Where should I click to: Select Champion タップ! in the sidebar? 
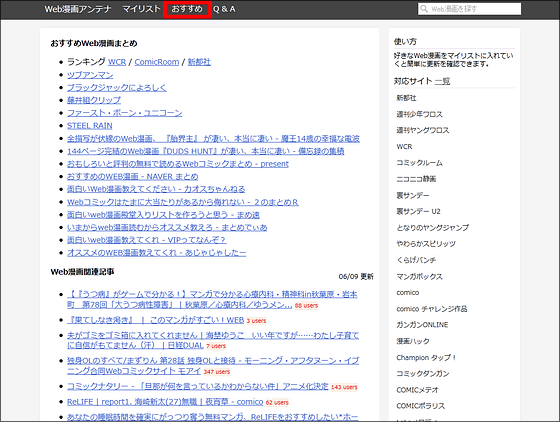coord(426,357)
